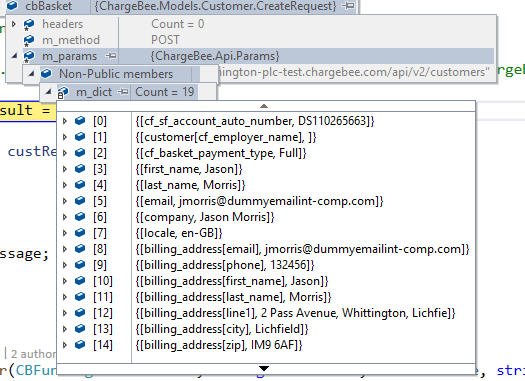525x381 pixels.
Task: Select the billing_address[phone] 132456 value
Action: click(225, 265)
